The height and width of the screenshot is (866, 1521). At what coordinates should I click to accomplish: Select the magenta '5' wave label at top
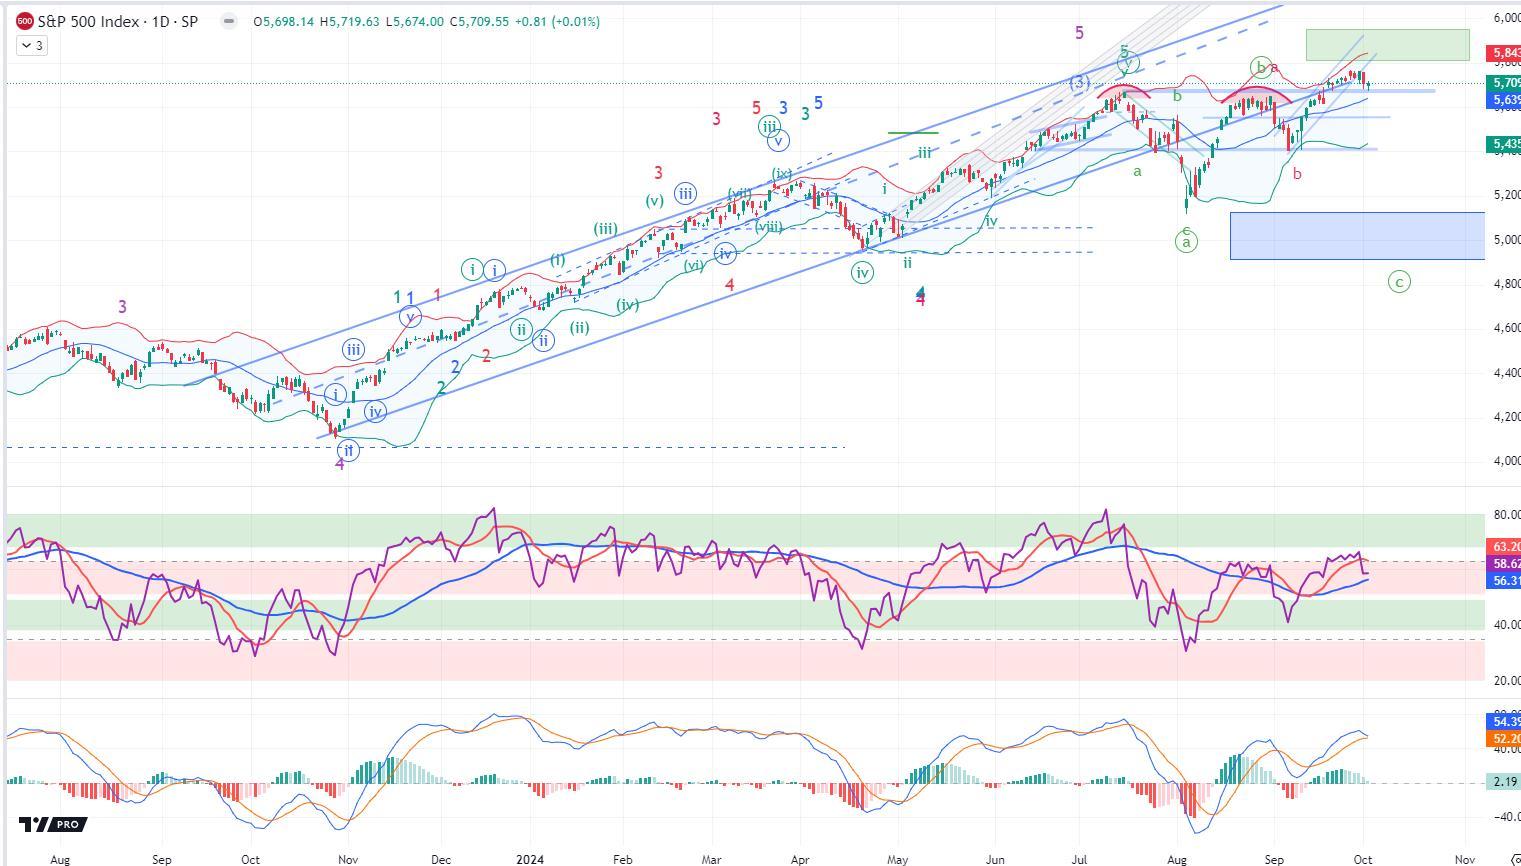pyautogui.click(x=1079, y=33)
